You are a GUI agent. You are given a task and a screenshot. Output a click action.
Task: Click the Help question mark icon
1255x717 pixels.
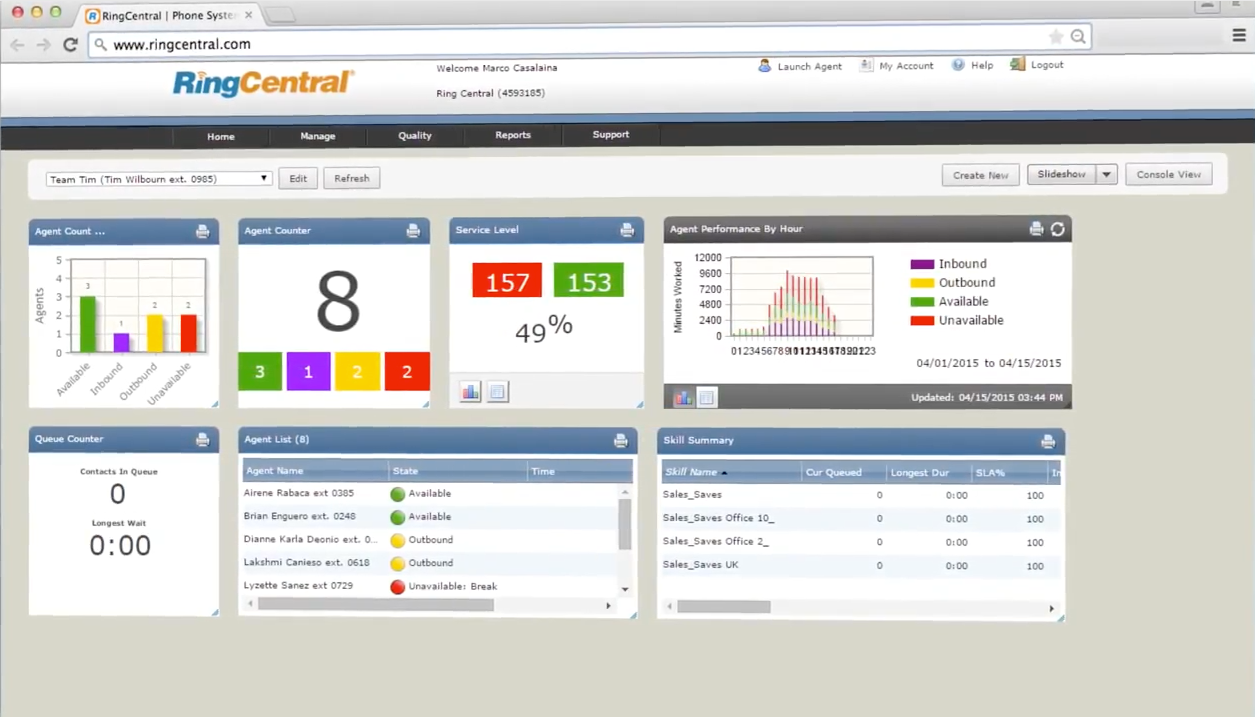point(958,65)
